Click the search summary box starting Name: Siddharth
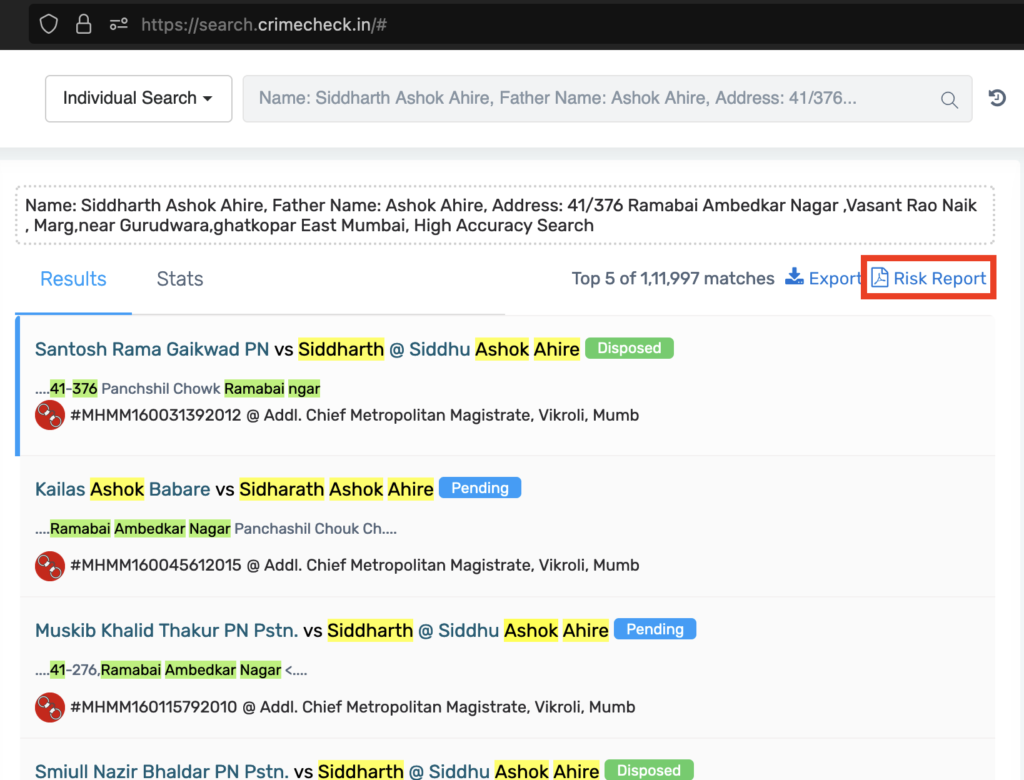The height and width of the screenshot is (780, 1024). point(505,215)
